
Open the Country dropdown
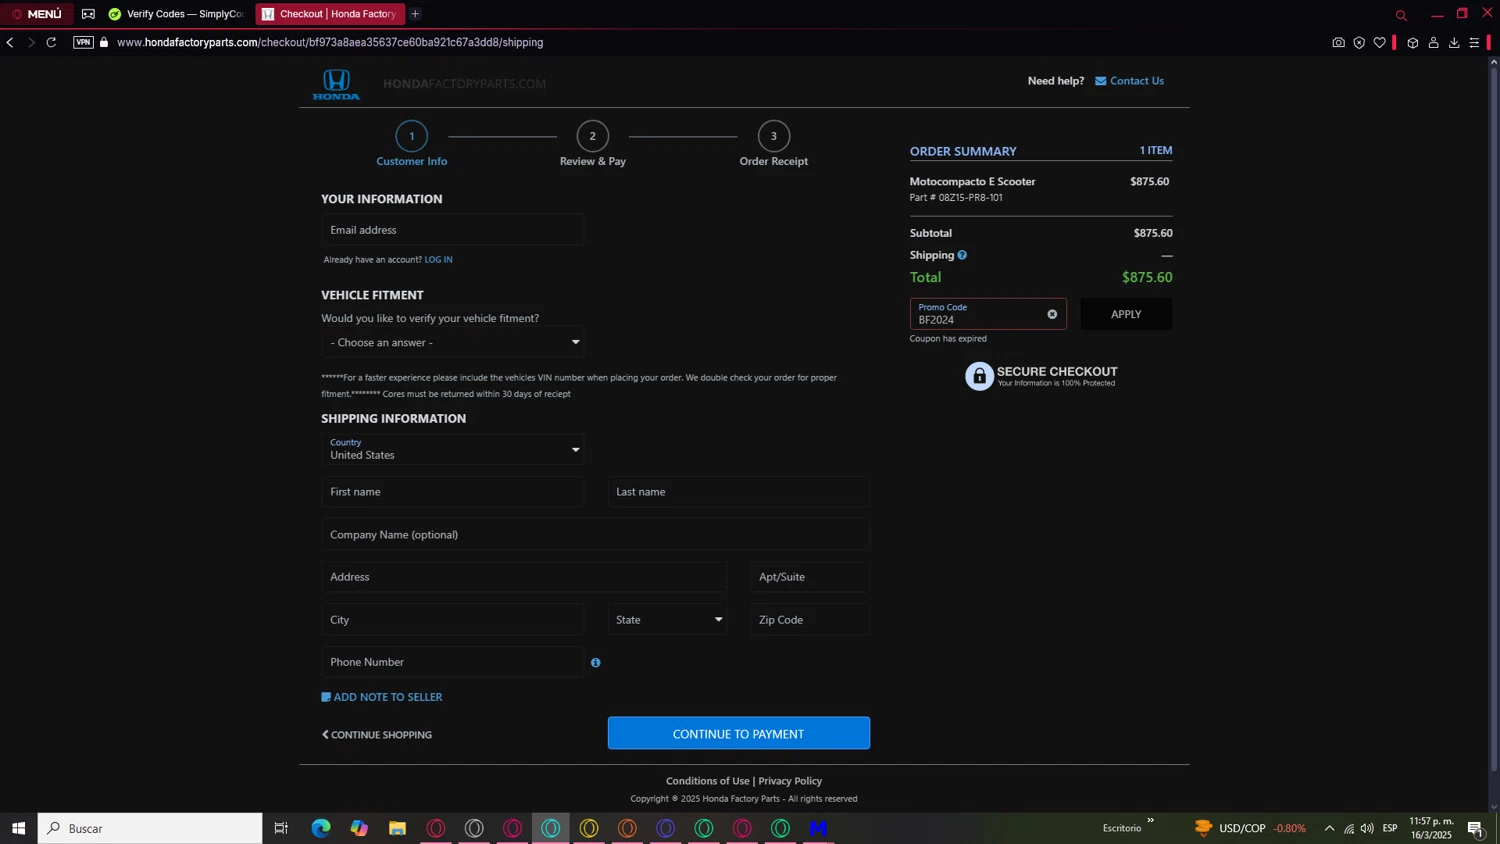[x=453, y=449]
